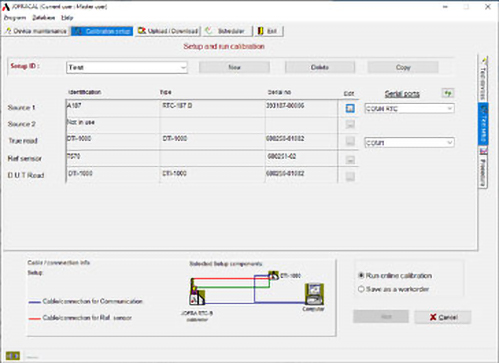Click the Cancel button

coord(443,317)
